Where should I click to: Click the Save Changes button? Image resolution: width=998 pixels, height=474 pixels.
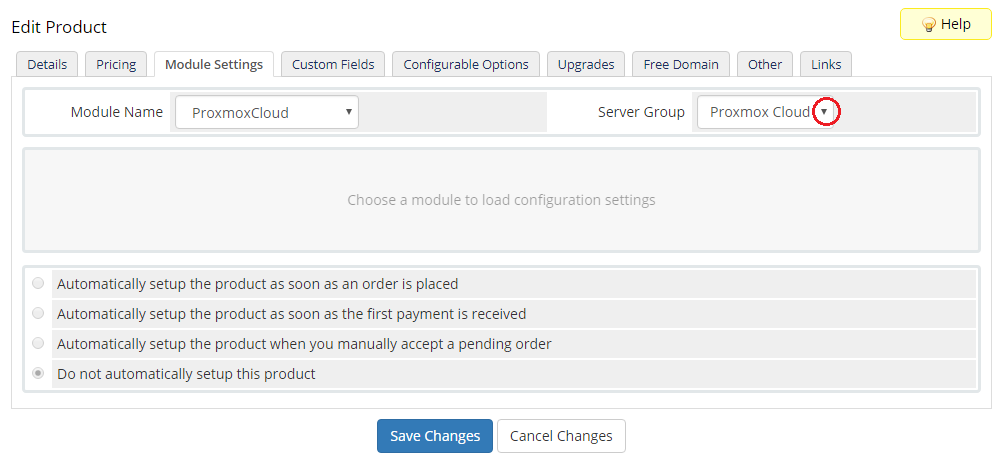click(434, 436)
